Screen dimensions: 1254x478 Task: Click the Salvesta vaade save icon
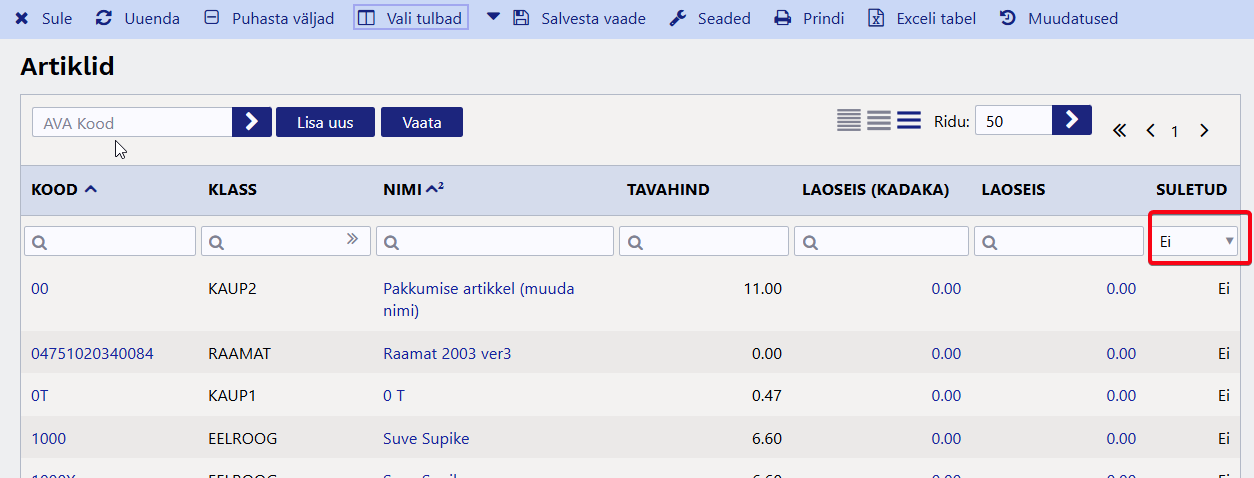click(x=520, y=19)
